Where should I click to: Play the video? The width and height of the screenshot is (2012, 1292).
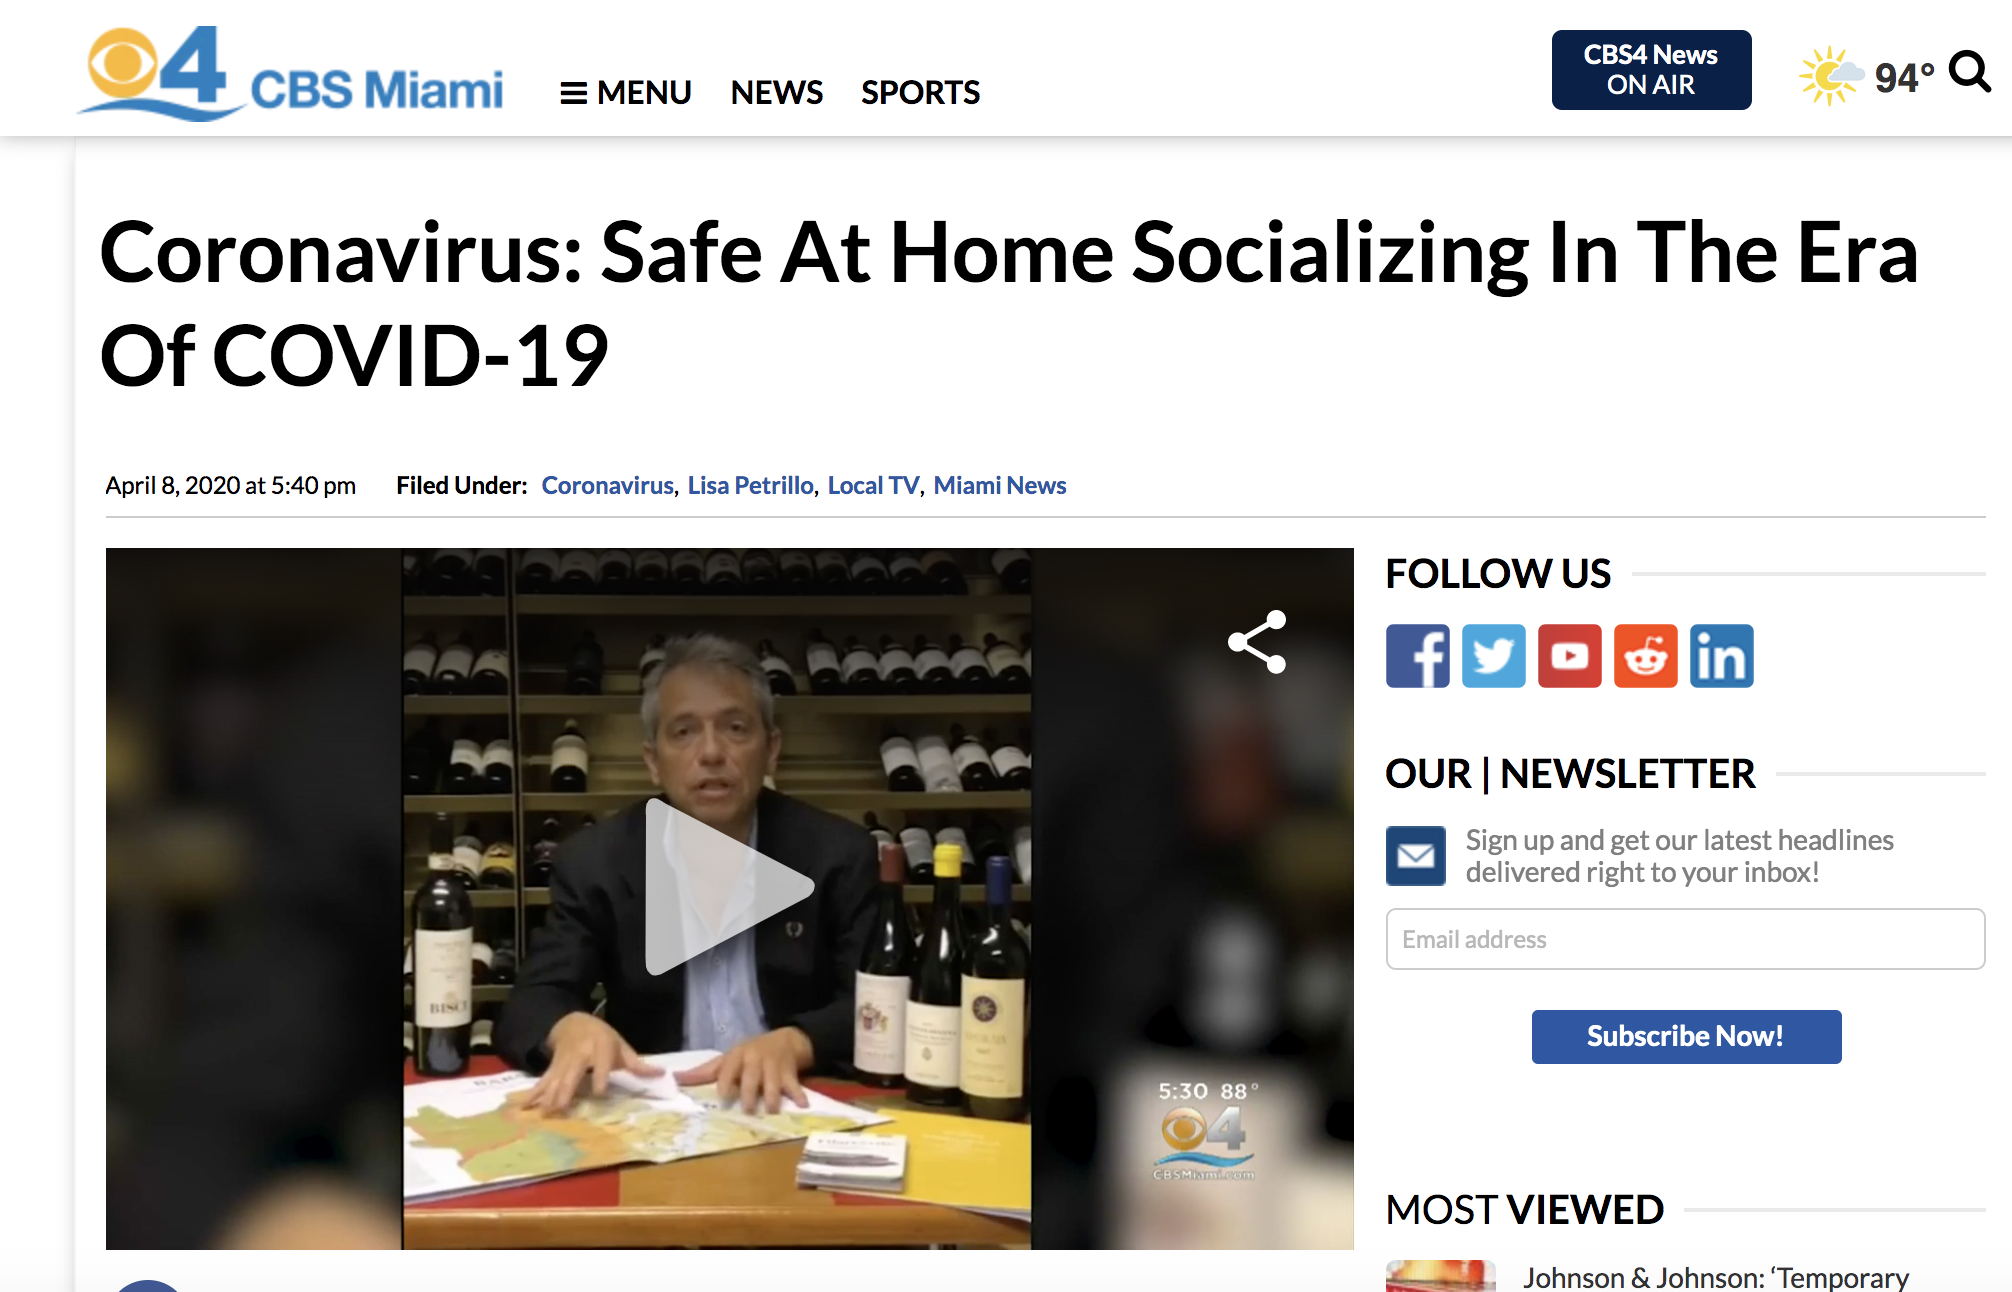point(729,886)
